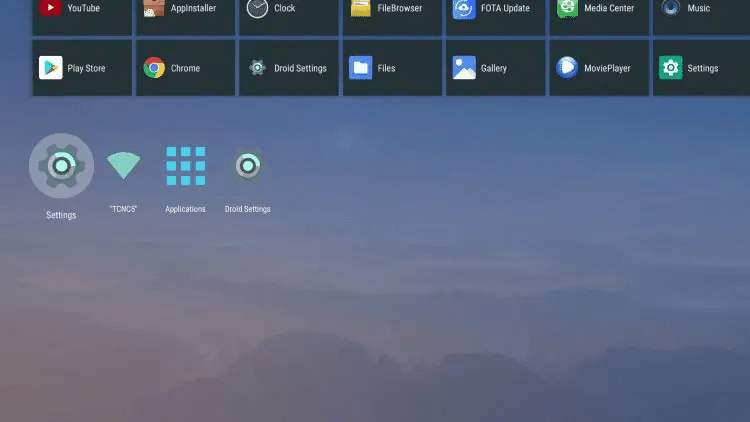The height and width of the screenshot is (422, 750).
Task: Open the green Settings app tile
Action: coord(701,68)
